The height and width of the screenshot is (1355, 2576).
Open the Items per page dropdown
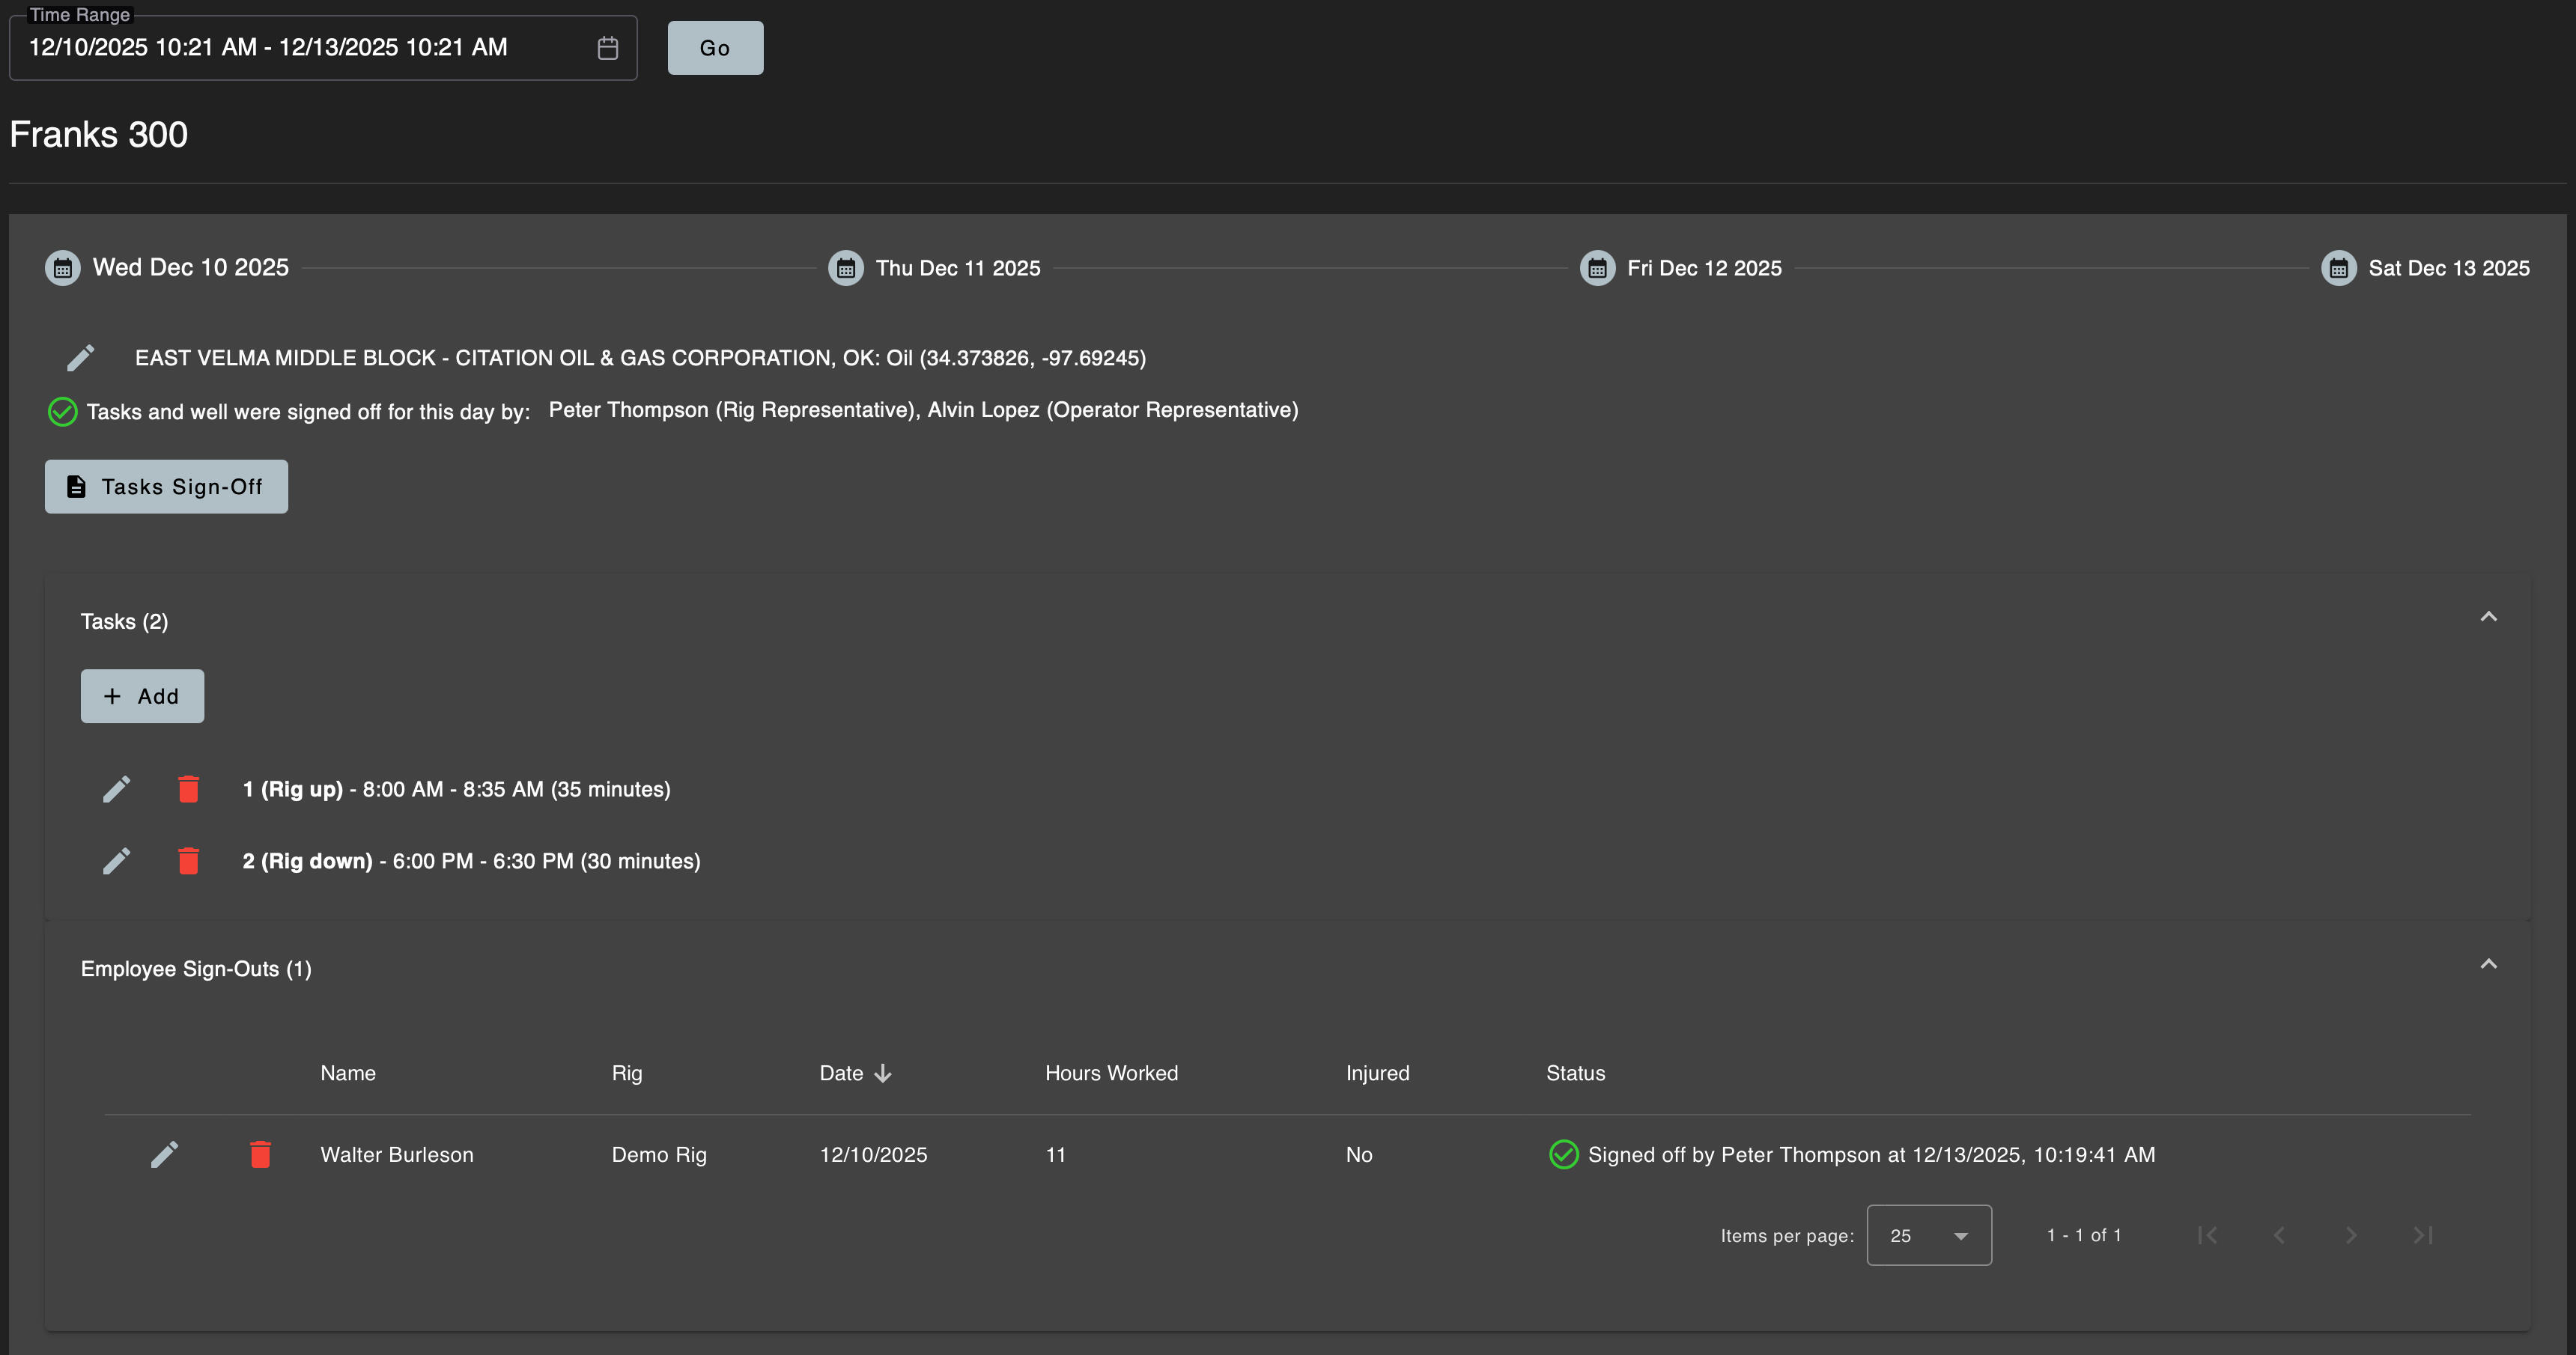pos(1928,1236)
